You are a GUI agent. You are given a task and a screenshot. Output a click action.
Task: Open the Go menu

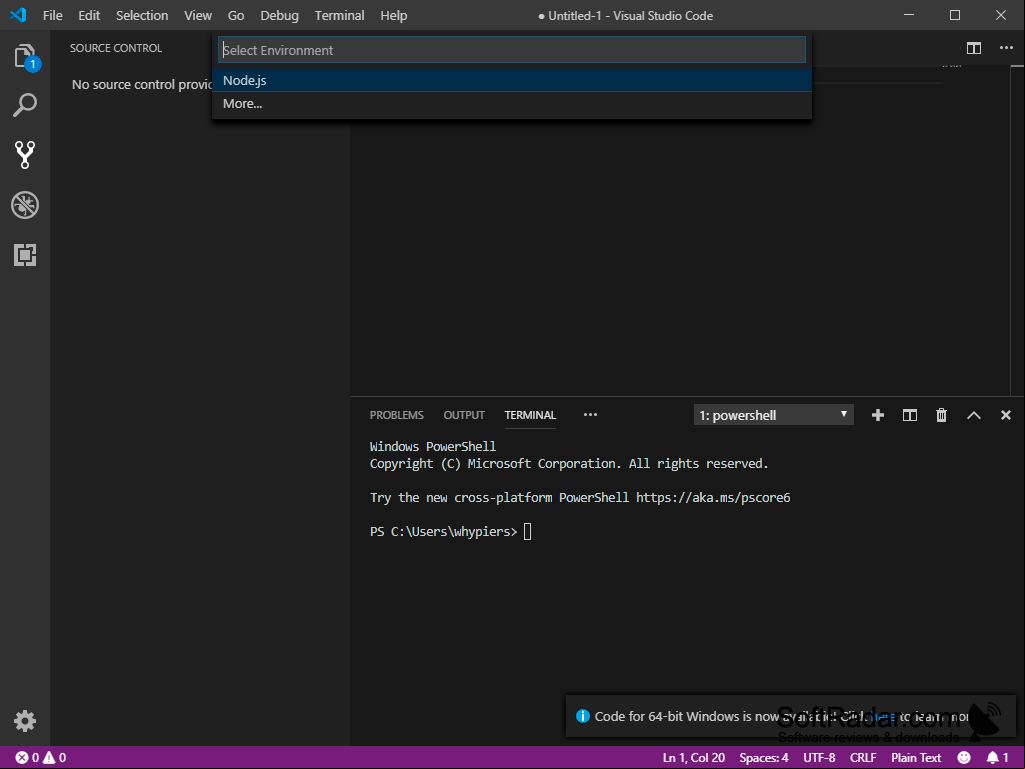click(236, 15)
